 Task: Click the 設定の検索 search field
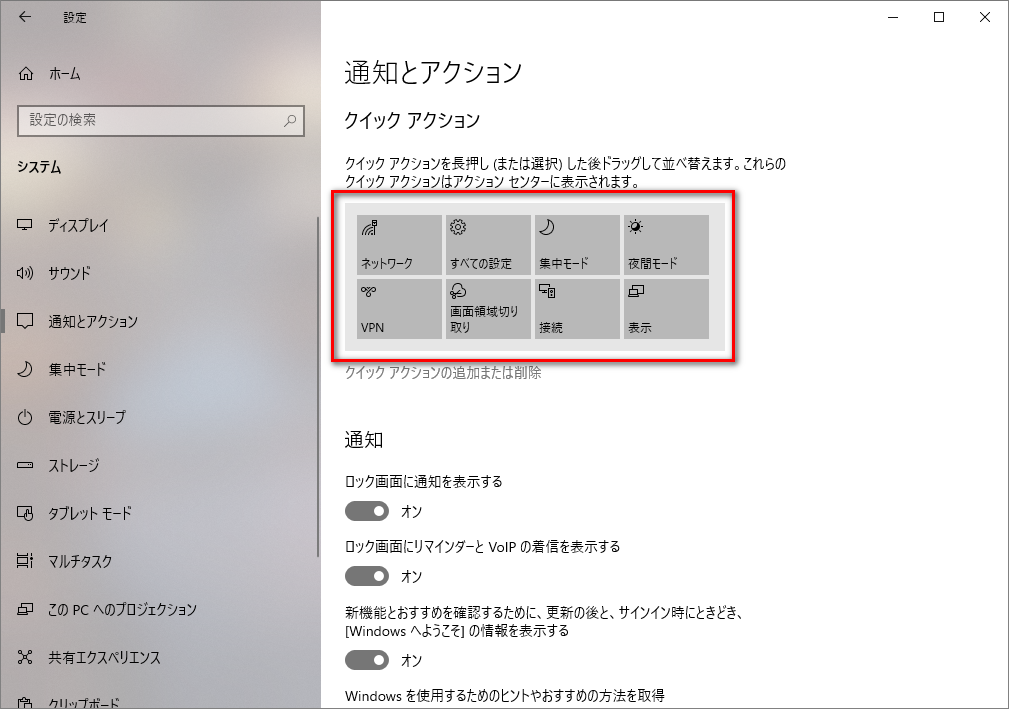coord(150,120)
